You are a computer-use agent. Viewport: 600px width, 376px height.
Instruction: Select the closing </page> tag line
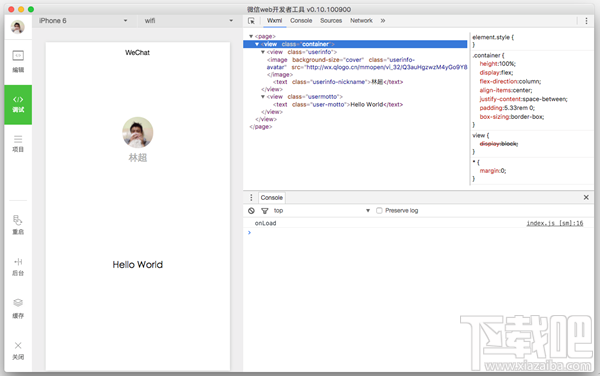pos(261,127)
